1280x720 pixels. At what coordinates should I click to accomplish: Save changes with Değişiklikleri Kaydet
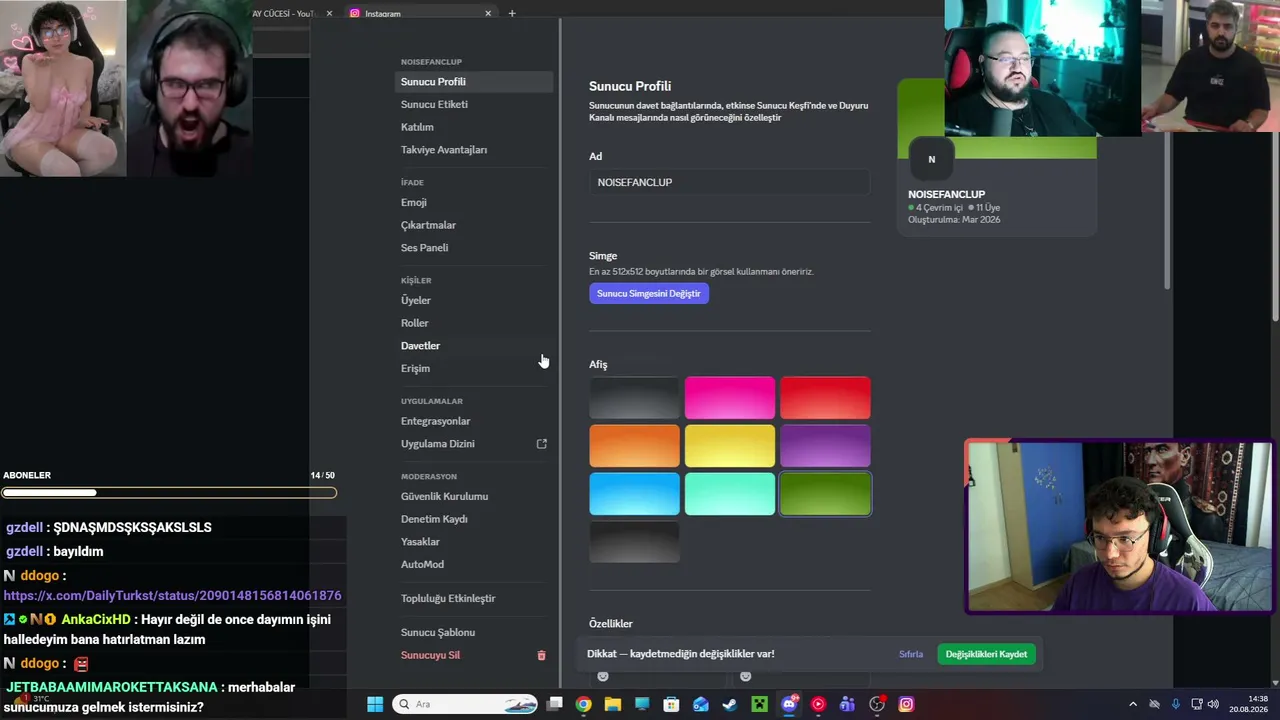pos(986,654)
